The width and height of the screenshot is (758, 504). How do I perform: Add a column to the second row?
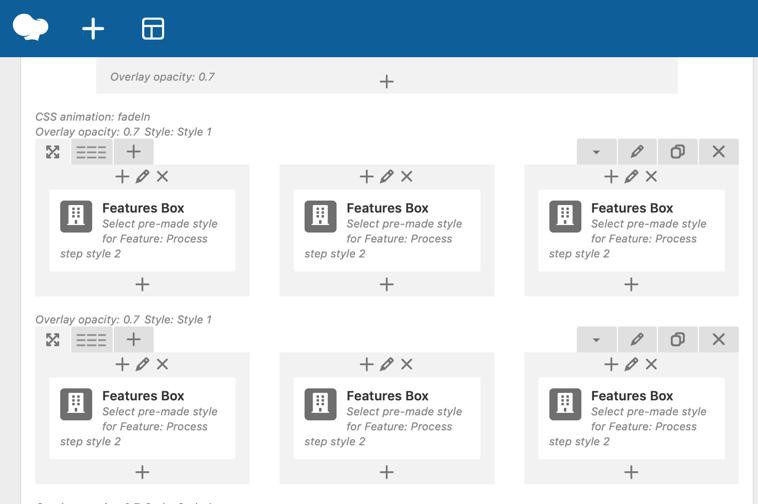click(133, 340)
